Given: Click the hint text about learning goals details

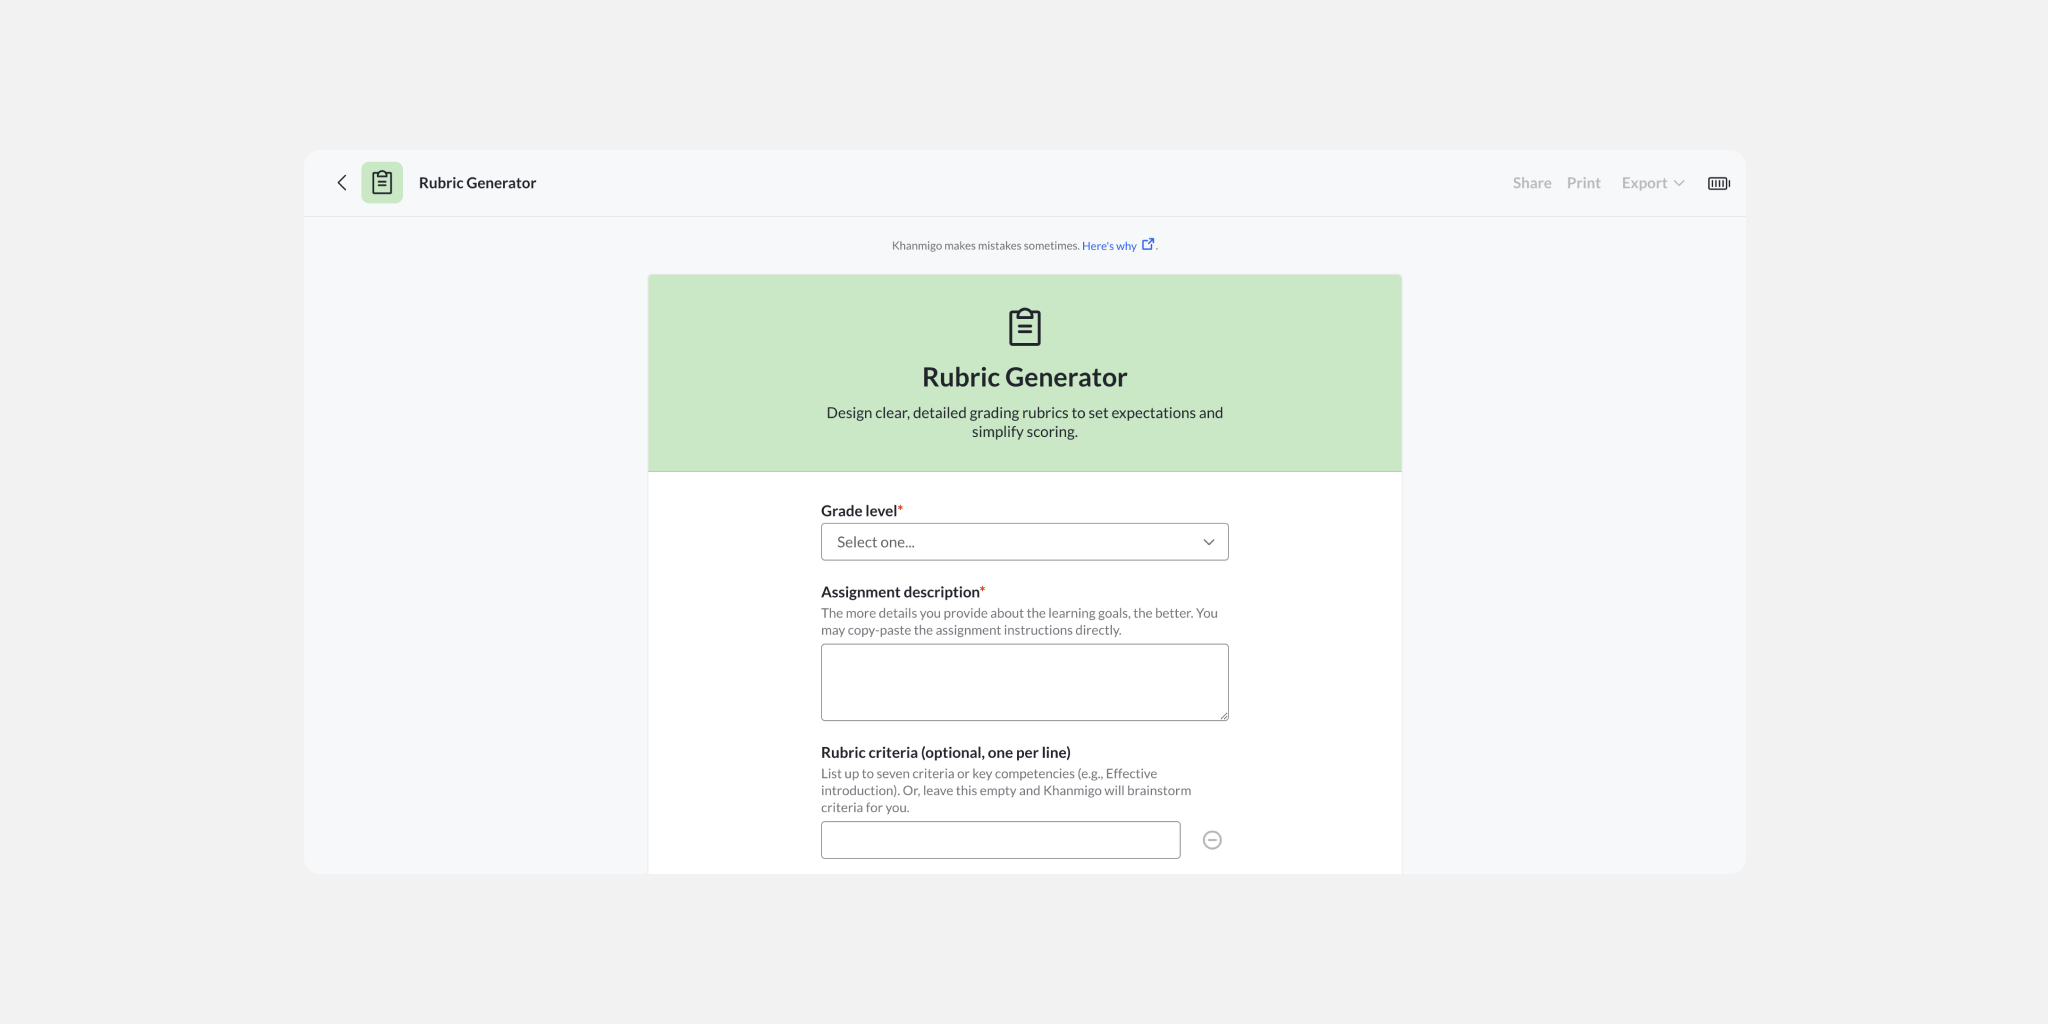Looking at the screenshot, I should [x=1019, y=622].
